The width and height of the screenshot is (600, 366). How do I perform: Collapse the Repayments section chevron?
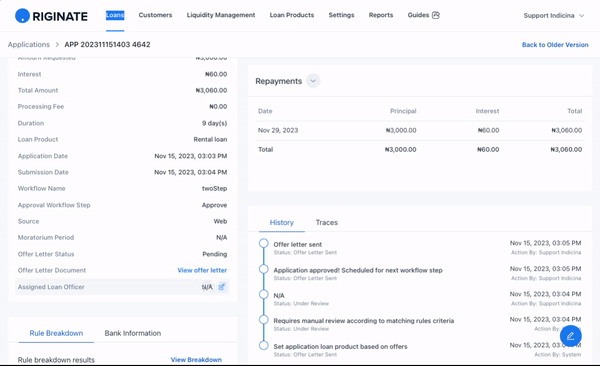pyautogui.click(x=313, y=81)
